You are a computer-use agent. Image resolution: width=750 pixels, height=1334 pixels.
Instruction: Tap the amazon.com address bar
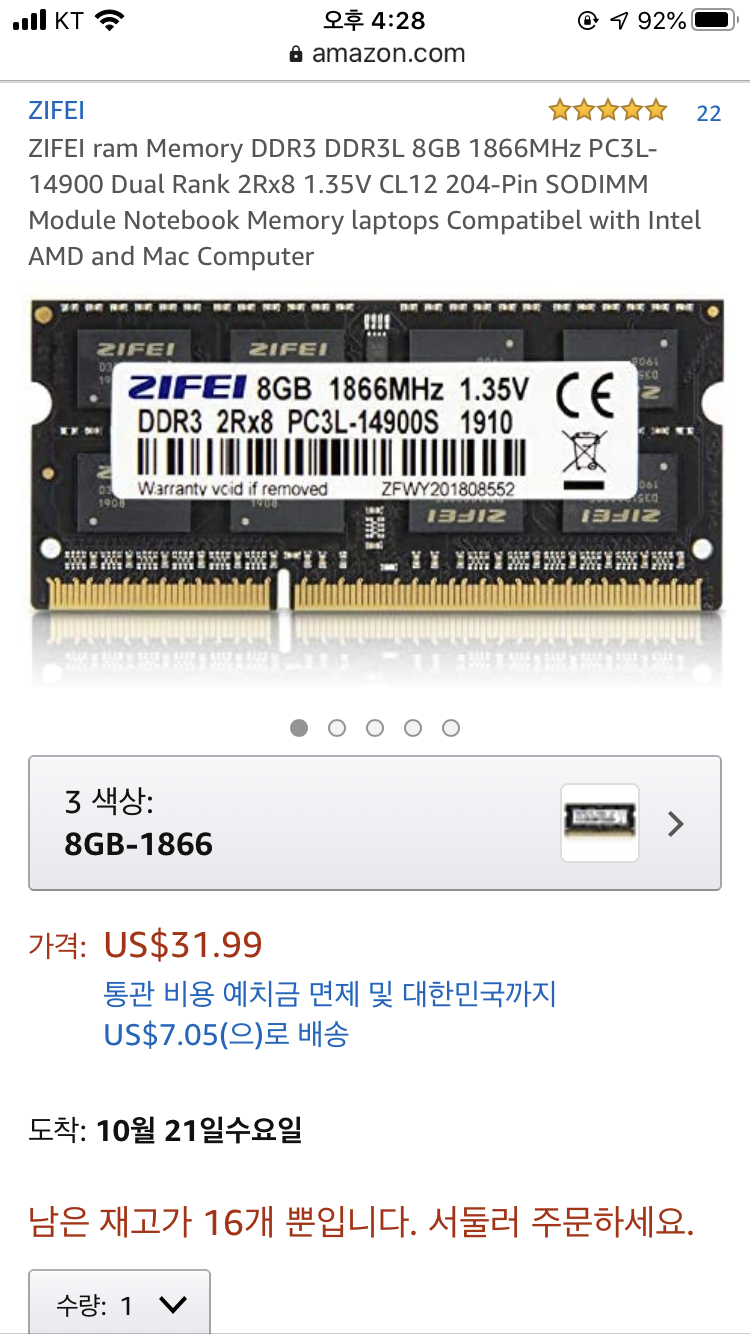pyautogui.click(x=376, y=54)
